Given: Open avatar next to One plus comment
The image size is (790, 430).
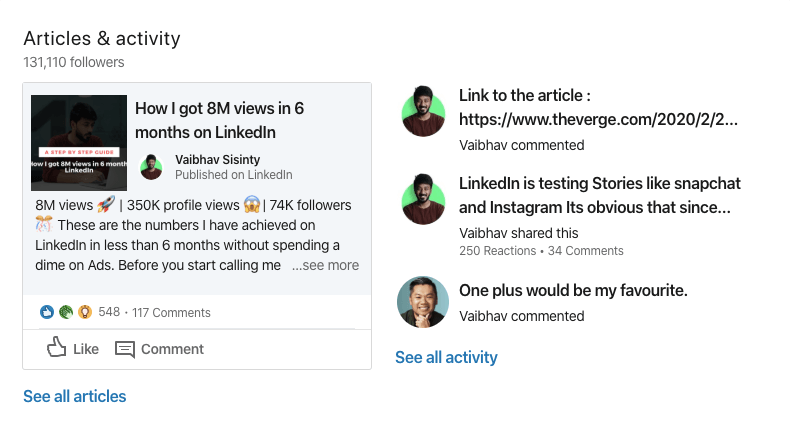Looking at the screenshot, I should point(423,302).
